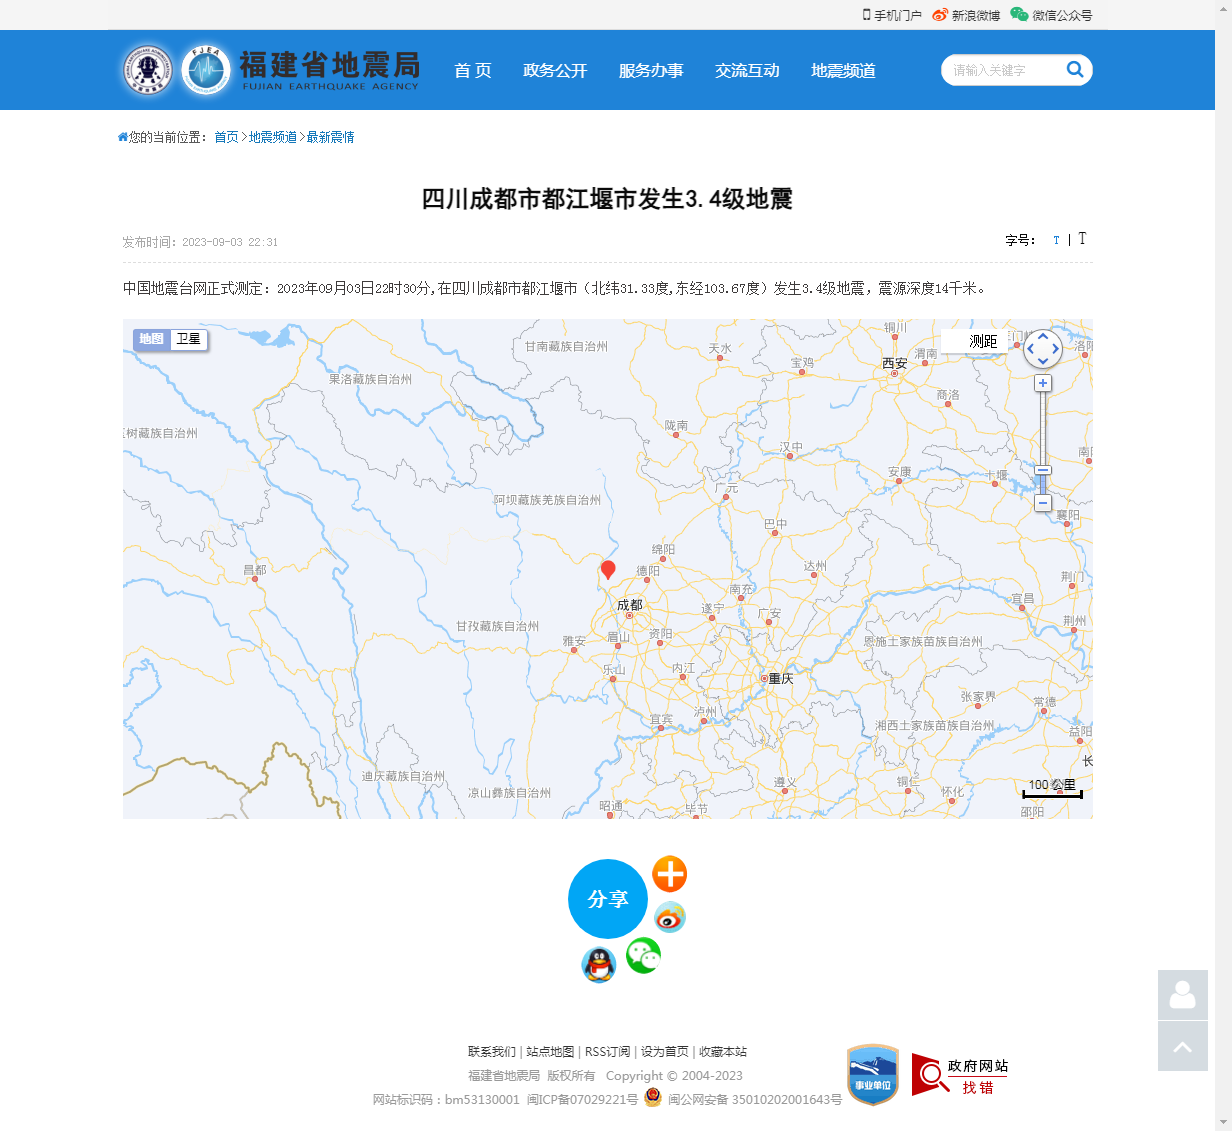
Task: Click the 政府网站找错 badge
Action: [960, 1075]
